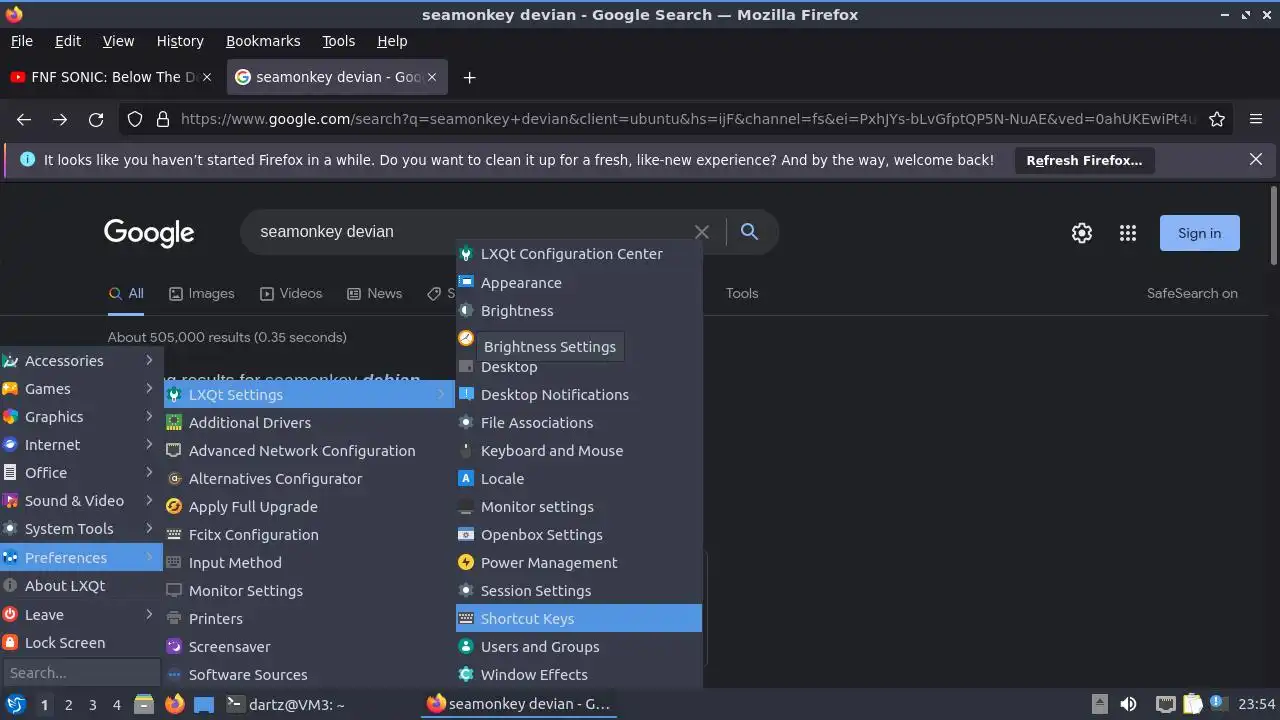Open Power Management entry
This screenshot has height=720, width=1280.
[x=579, y=562]
